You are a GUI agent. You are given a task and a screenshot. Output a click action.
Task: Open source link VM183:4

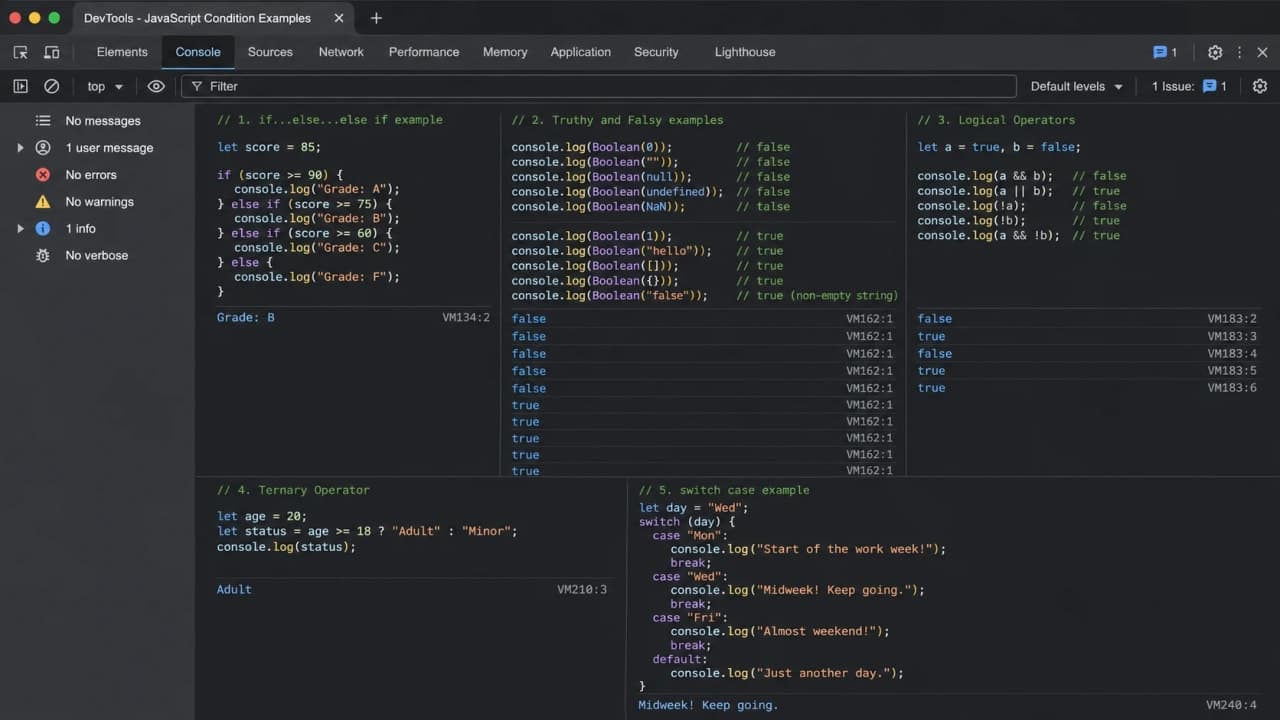(x=1232, y=353)
